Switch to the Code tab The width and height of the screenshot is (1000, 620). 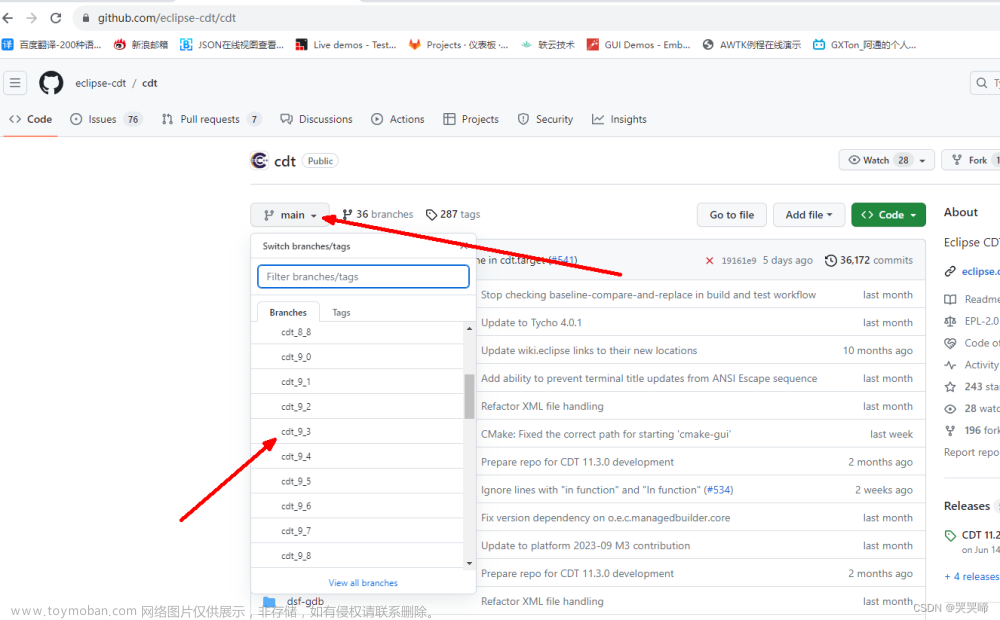pyautogui.click(x=31, y=119)
